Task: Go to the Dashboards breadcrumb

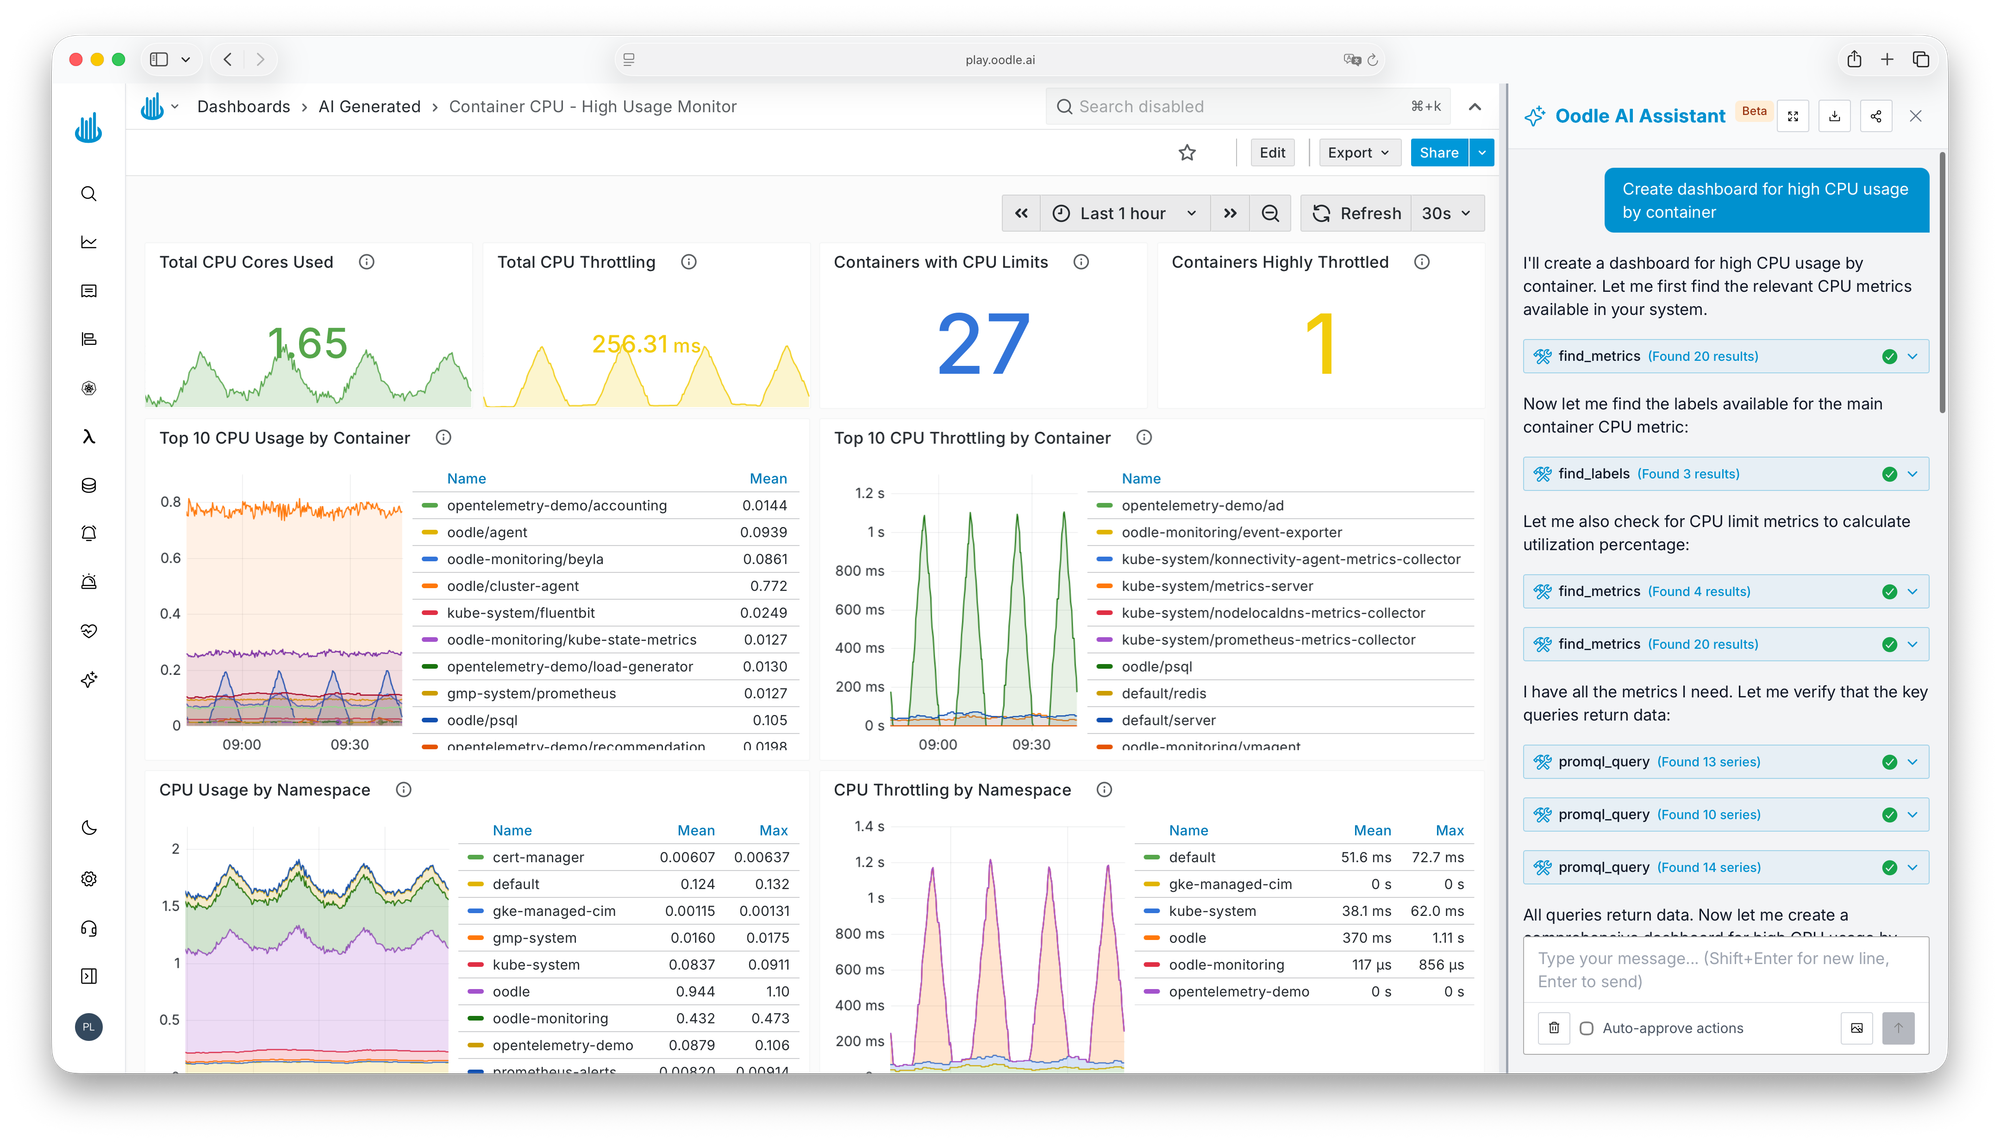Action: pos(243,107)
